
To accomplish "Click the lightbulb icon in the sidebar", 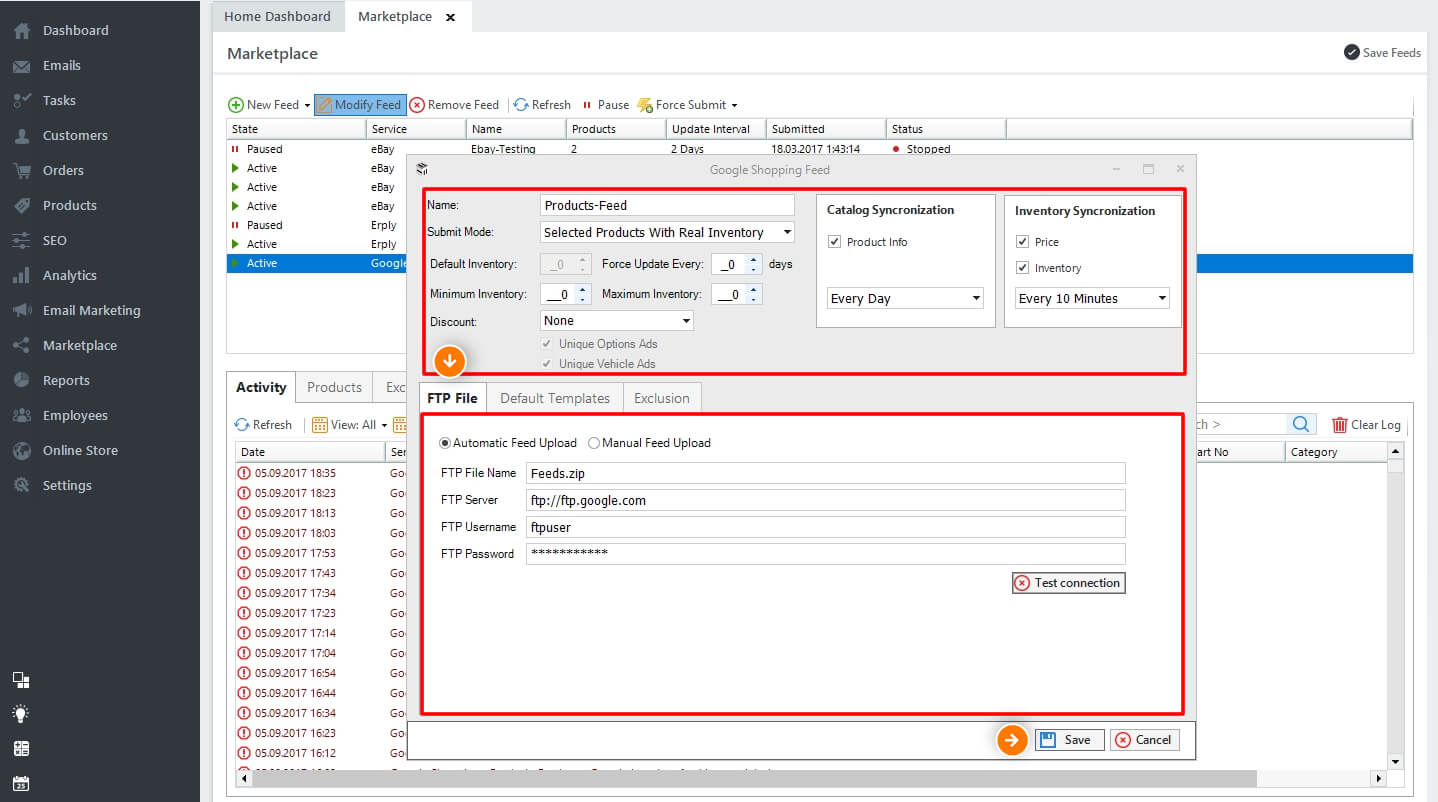I will click(21, 714).
